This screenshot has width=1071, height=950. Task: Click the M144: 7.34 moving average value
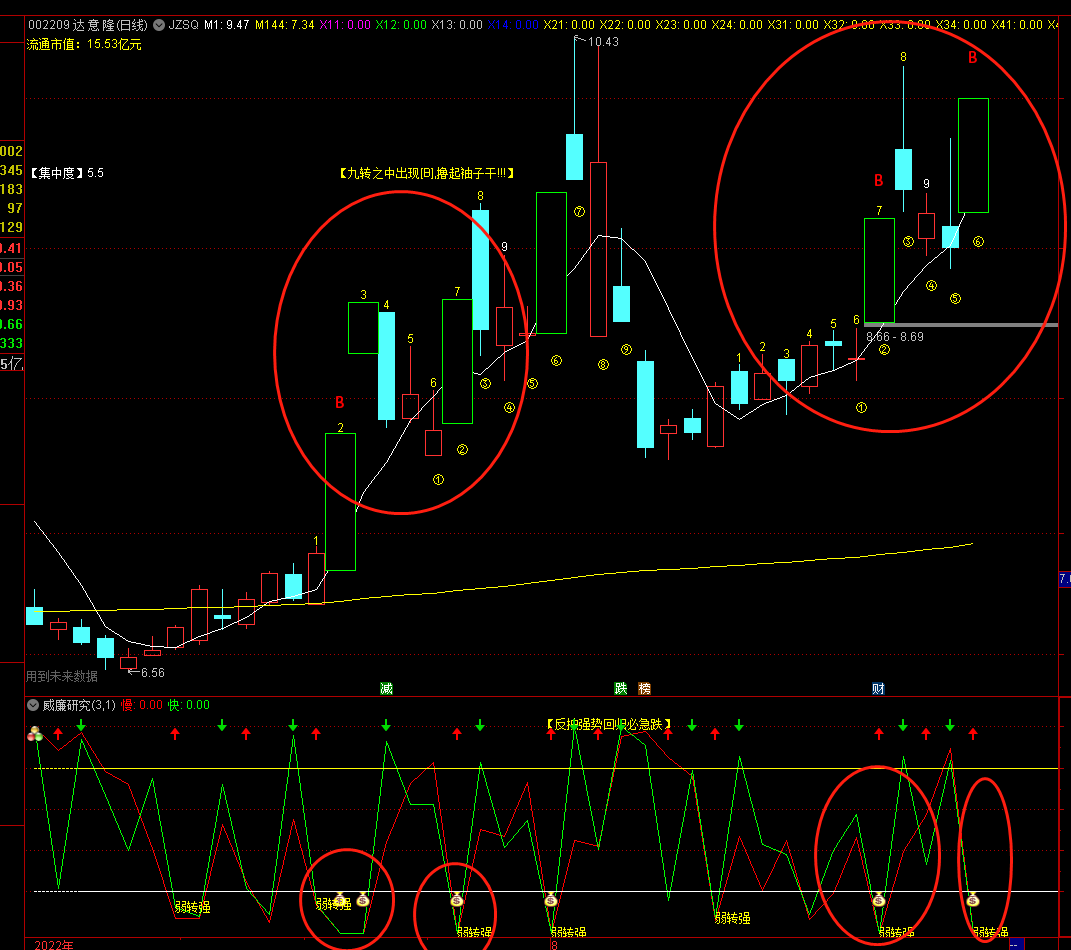tap(285, 25)
